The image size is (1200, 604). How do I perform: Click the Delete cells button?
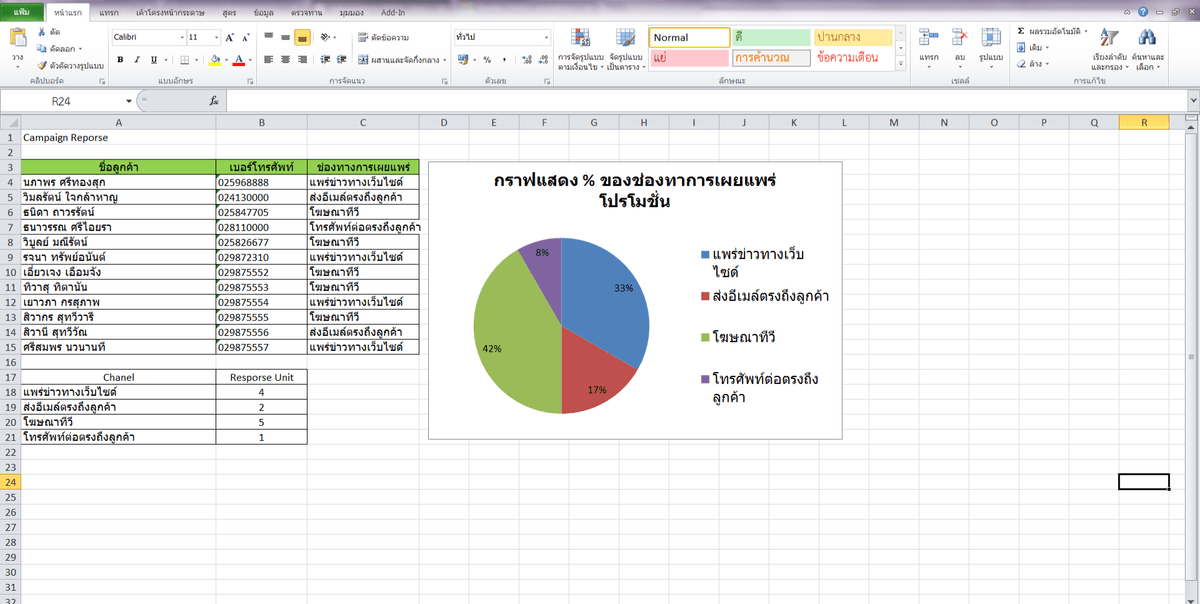(x=959, y=45)
